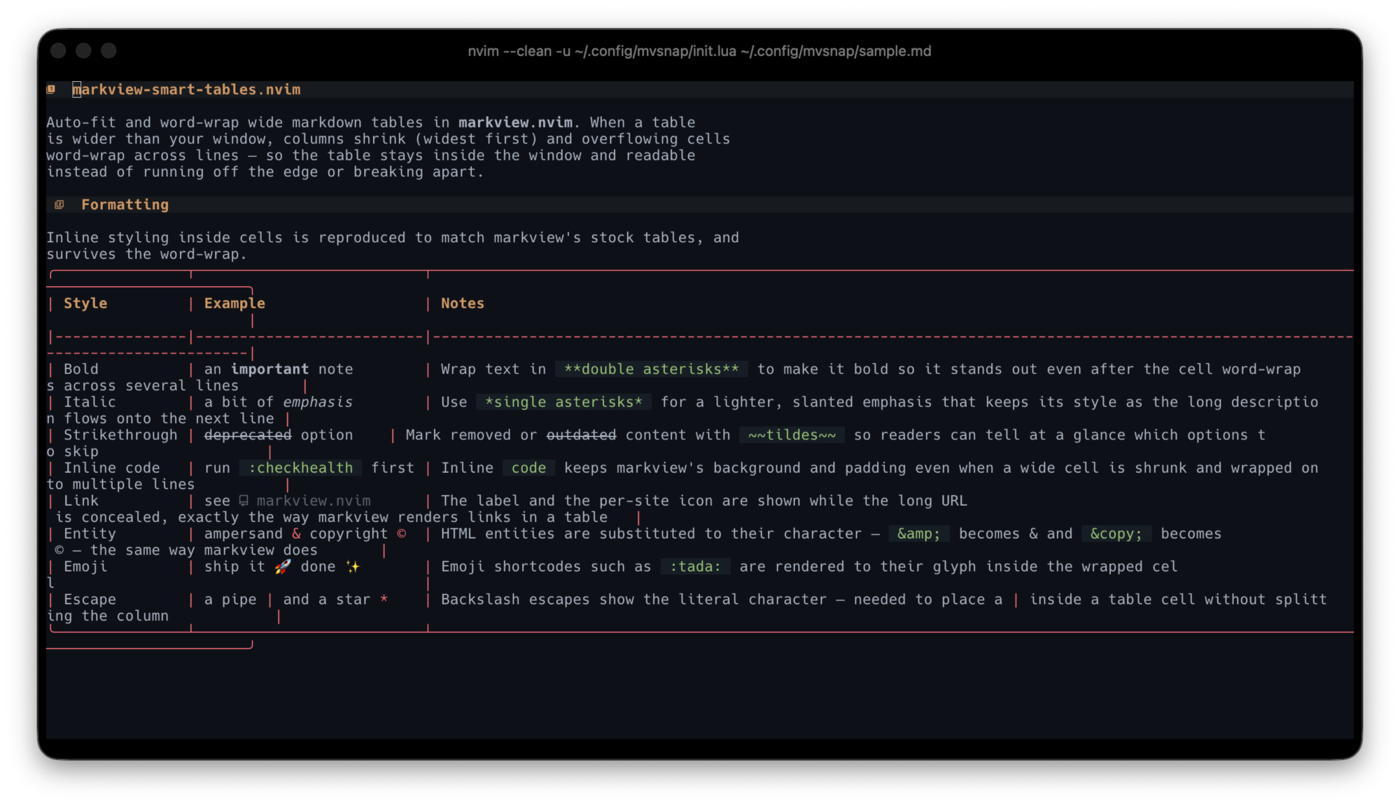Viewport: 1400px width, 806px height.
Task: Close the nvim terminal window
Action: click(x=59, y=51)
